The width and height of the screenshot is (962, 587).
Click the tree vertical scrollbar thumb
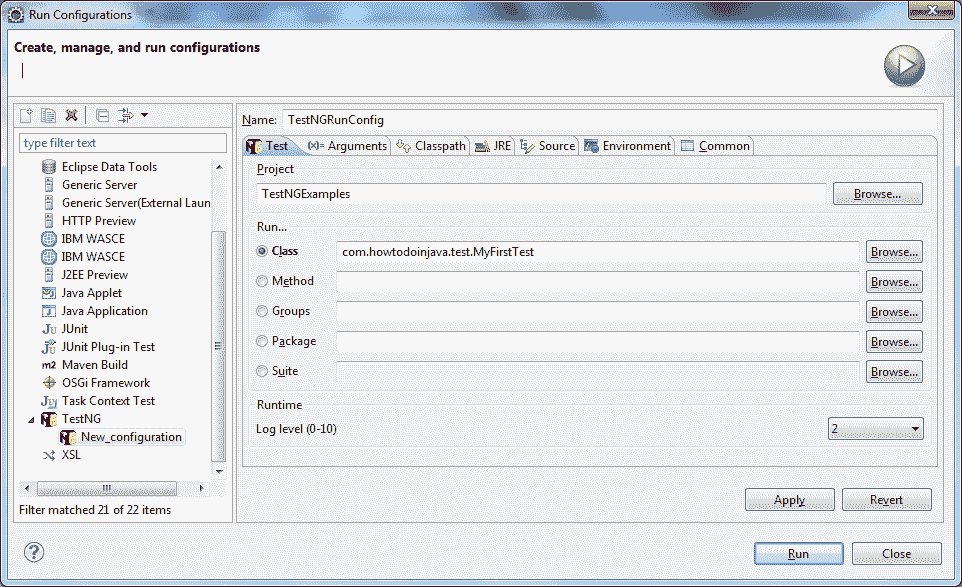(x=219, y=346)
